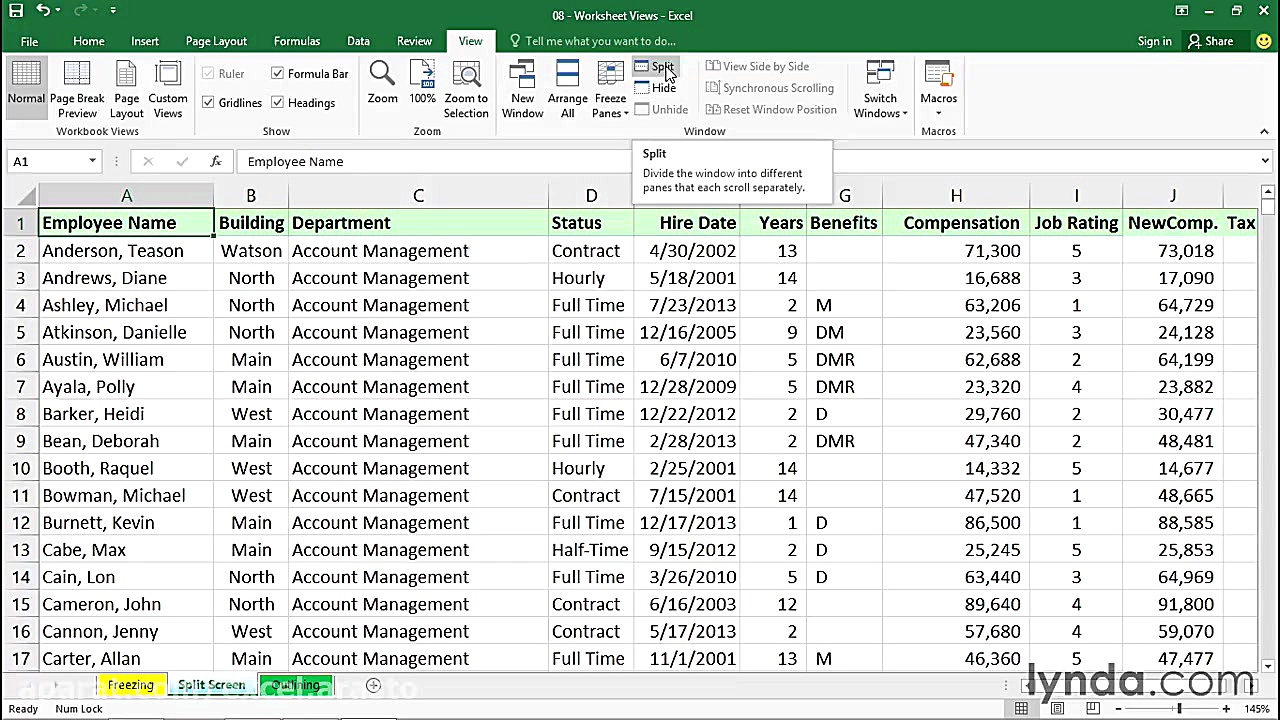Select the Normal workbook view icon

[x=26, y=85]
